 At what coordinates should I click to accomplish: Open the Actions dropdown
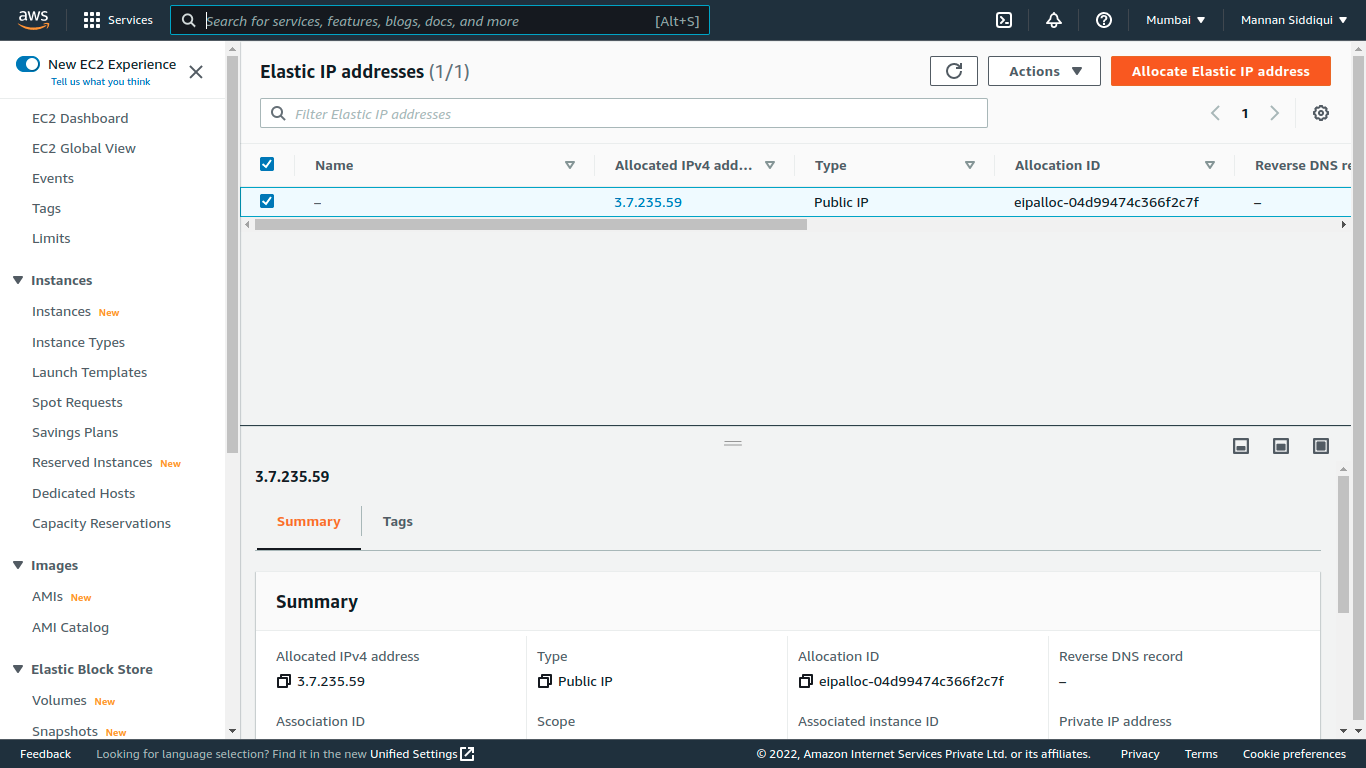coord(1044,70)
